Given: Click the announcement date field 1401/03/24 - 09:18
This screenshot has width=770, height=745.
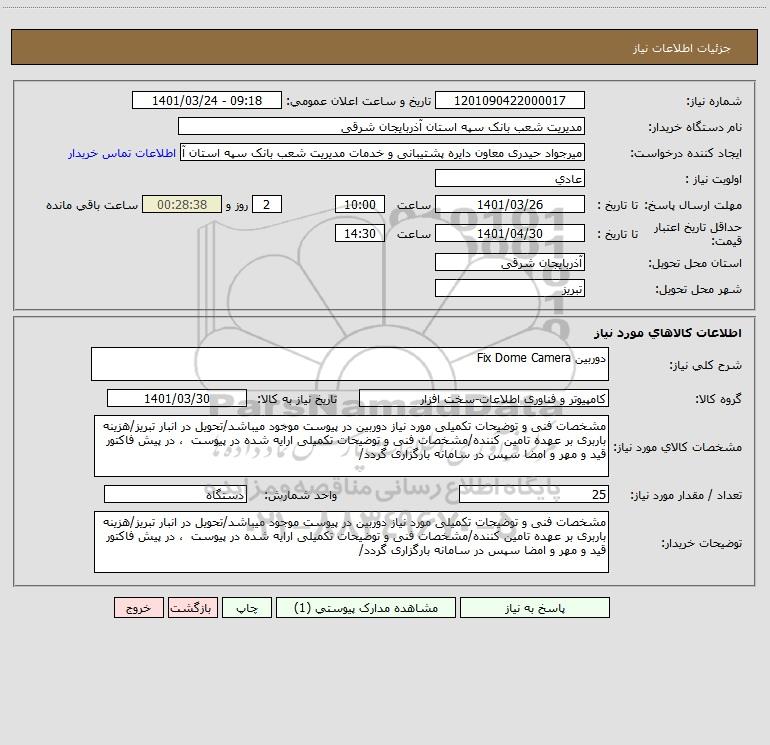Looking at the screenshot, I should pyautogui.click(x=207, y=100).
